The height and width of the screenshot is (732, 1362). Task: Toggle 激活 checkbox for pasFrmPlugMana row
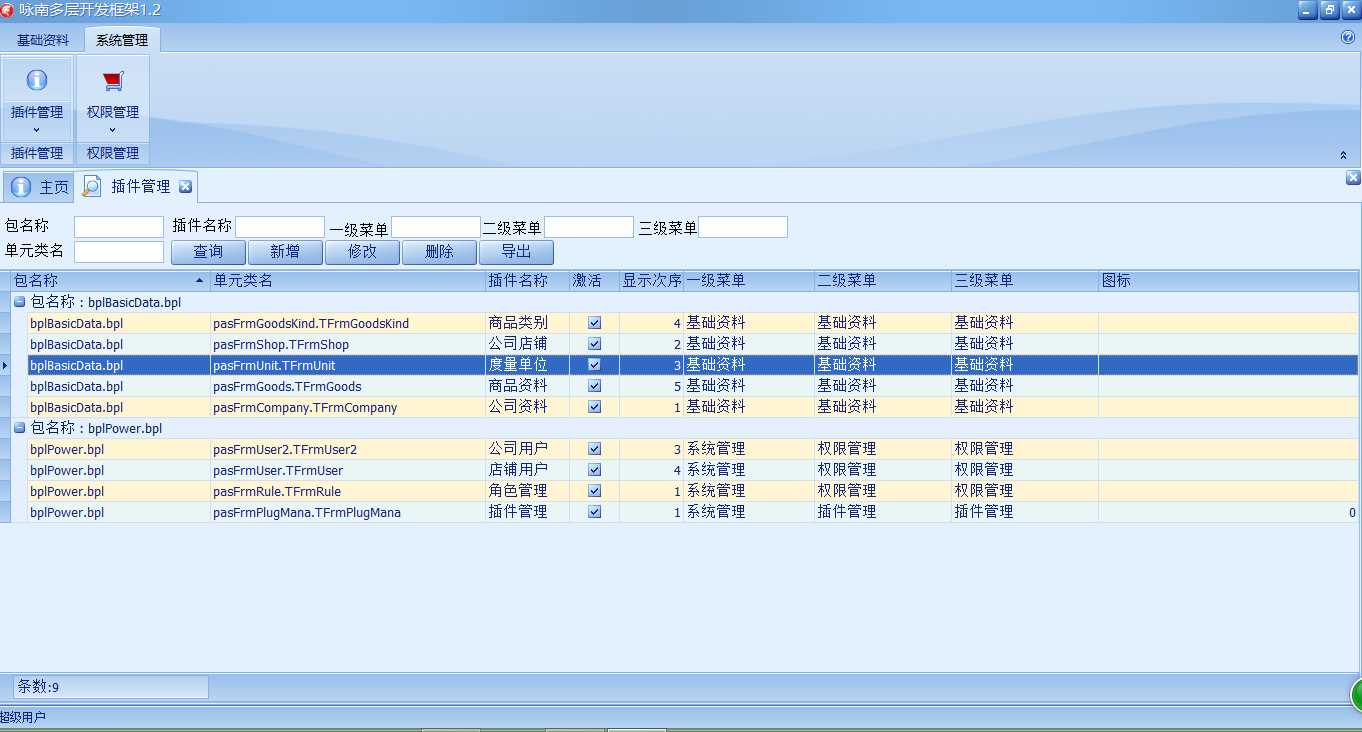[x=594, y=512]
